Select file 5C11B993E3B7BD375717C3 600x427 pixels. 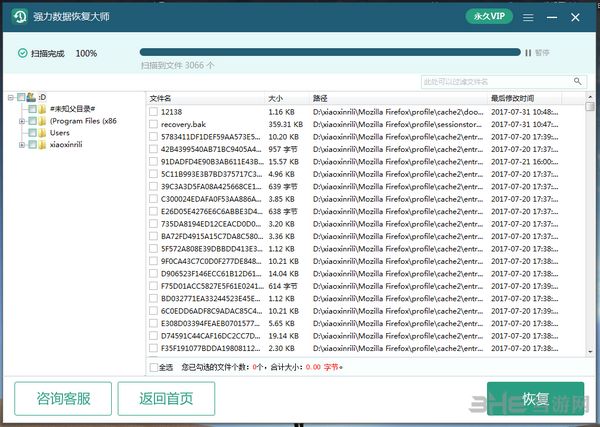click(212, 174)
